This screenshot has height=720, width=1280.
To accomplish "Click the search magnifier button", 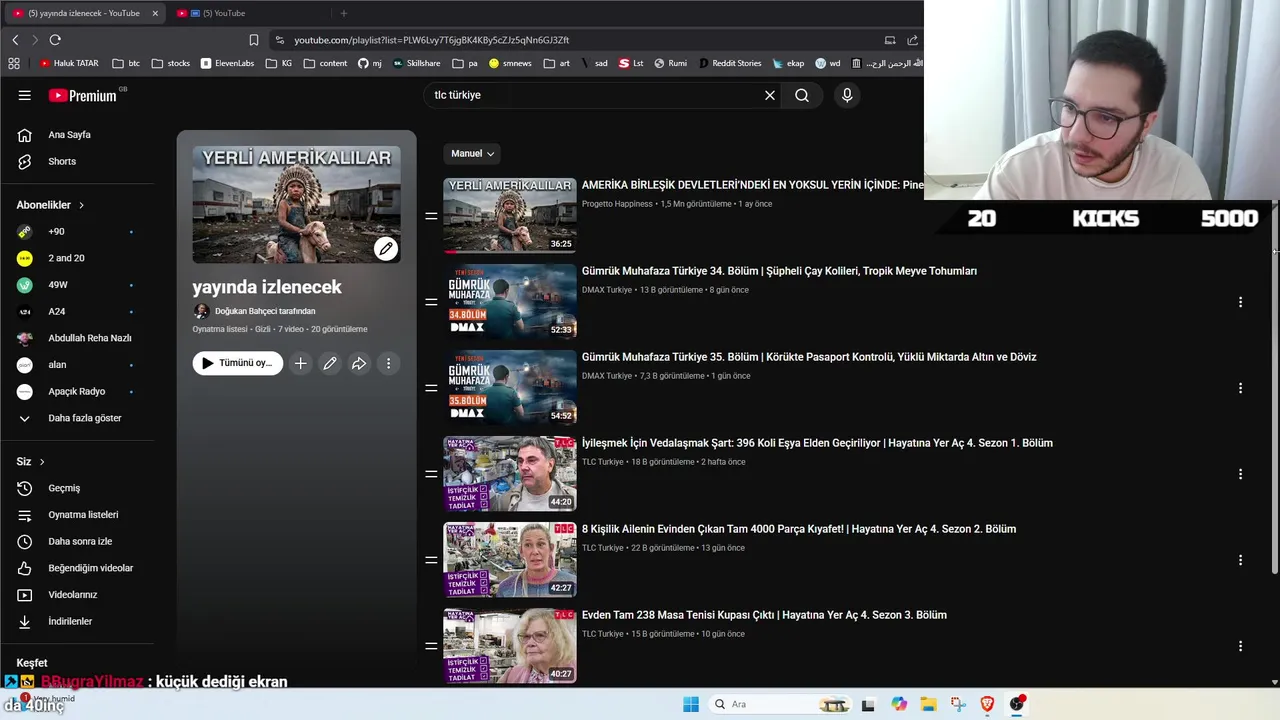I will (802, 95).
